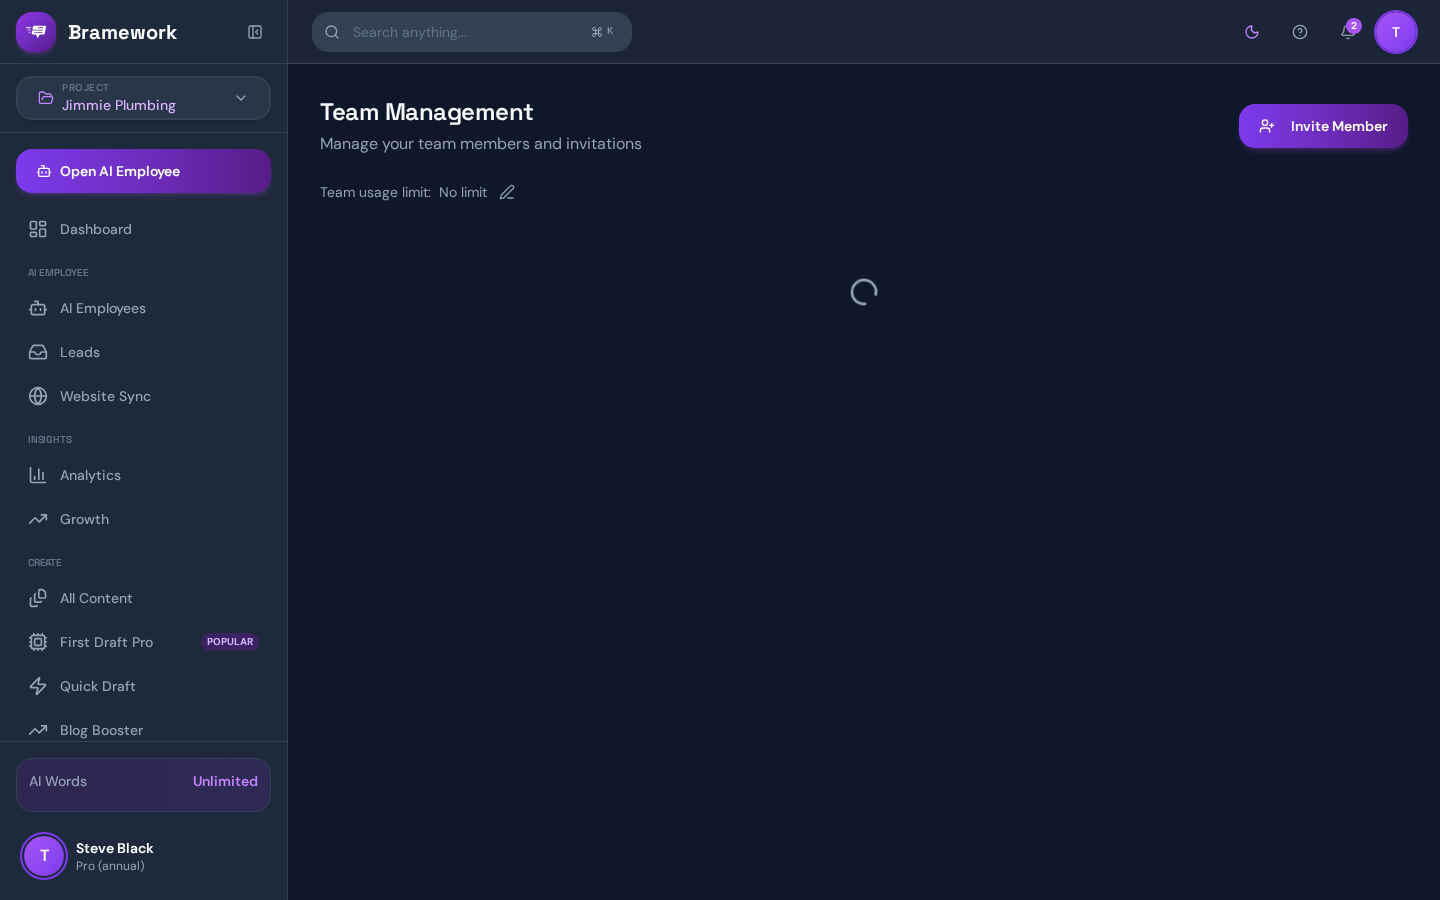Click the Team Management heading
Viewport: 1440px width, 900px height.
coord(427,112)
